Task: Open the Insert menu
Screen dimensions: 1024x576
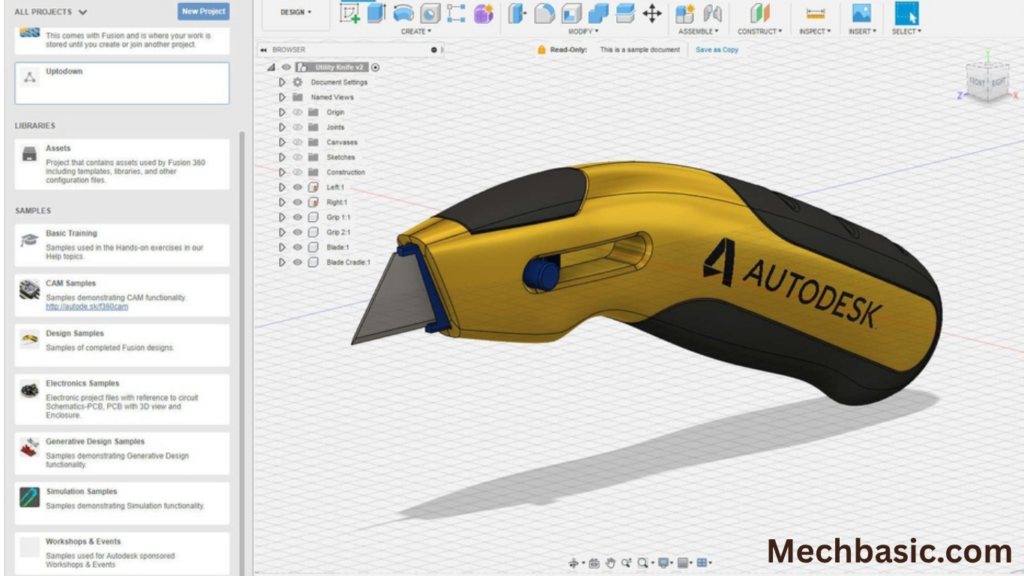Action: click(x=862, y=31)
